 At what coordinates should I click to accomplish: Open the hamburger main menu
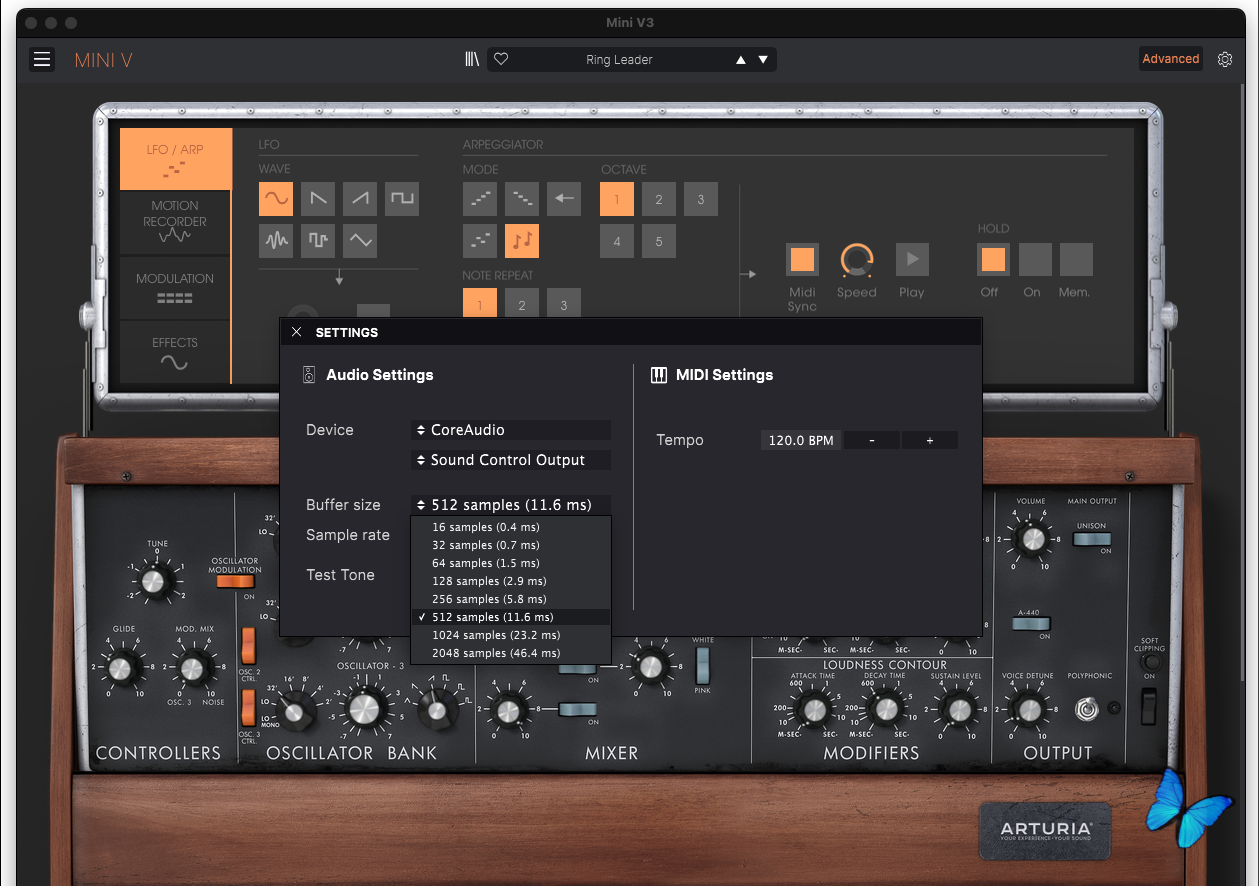[42, 60]
